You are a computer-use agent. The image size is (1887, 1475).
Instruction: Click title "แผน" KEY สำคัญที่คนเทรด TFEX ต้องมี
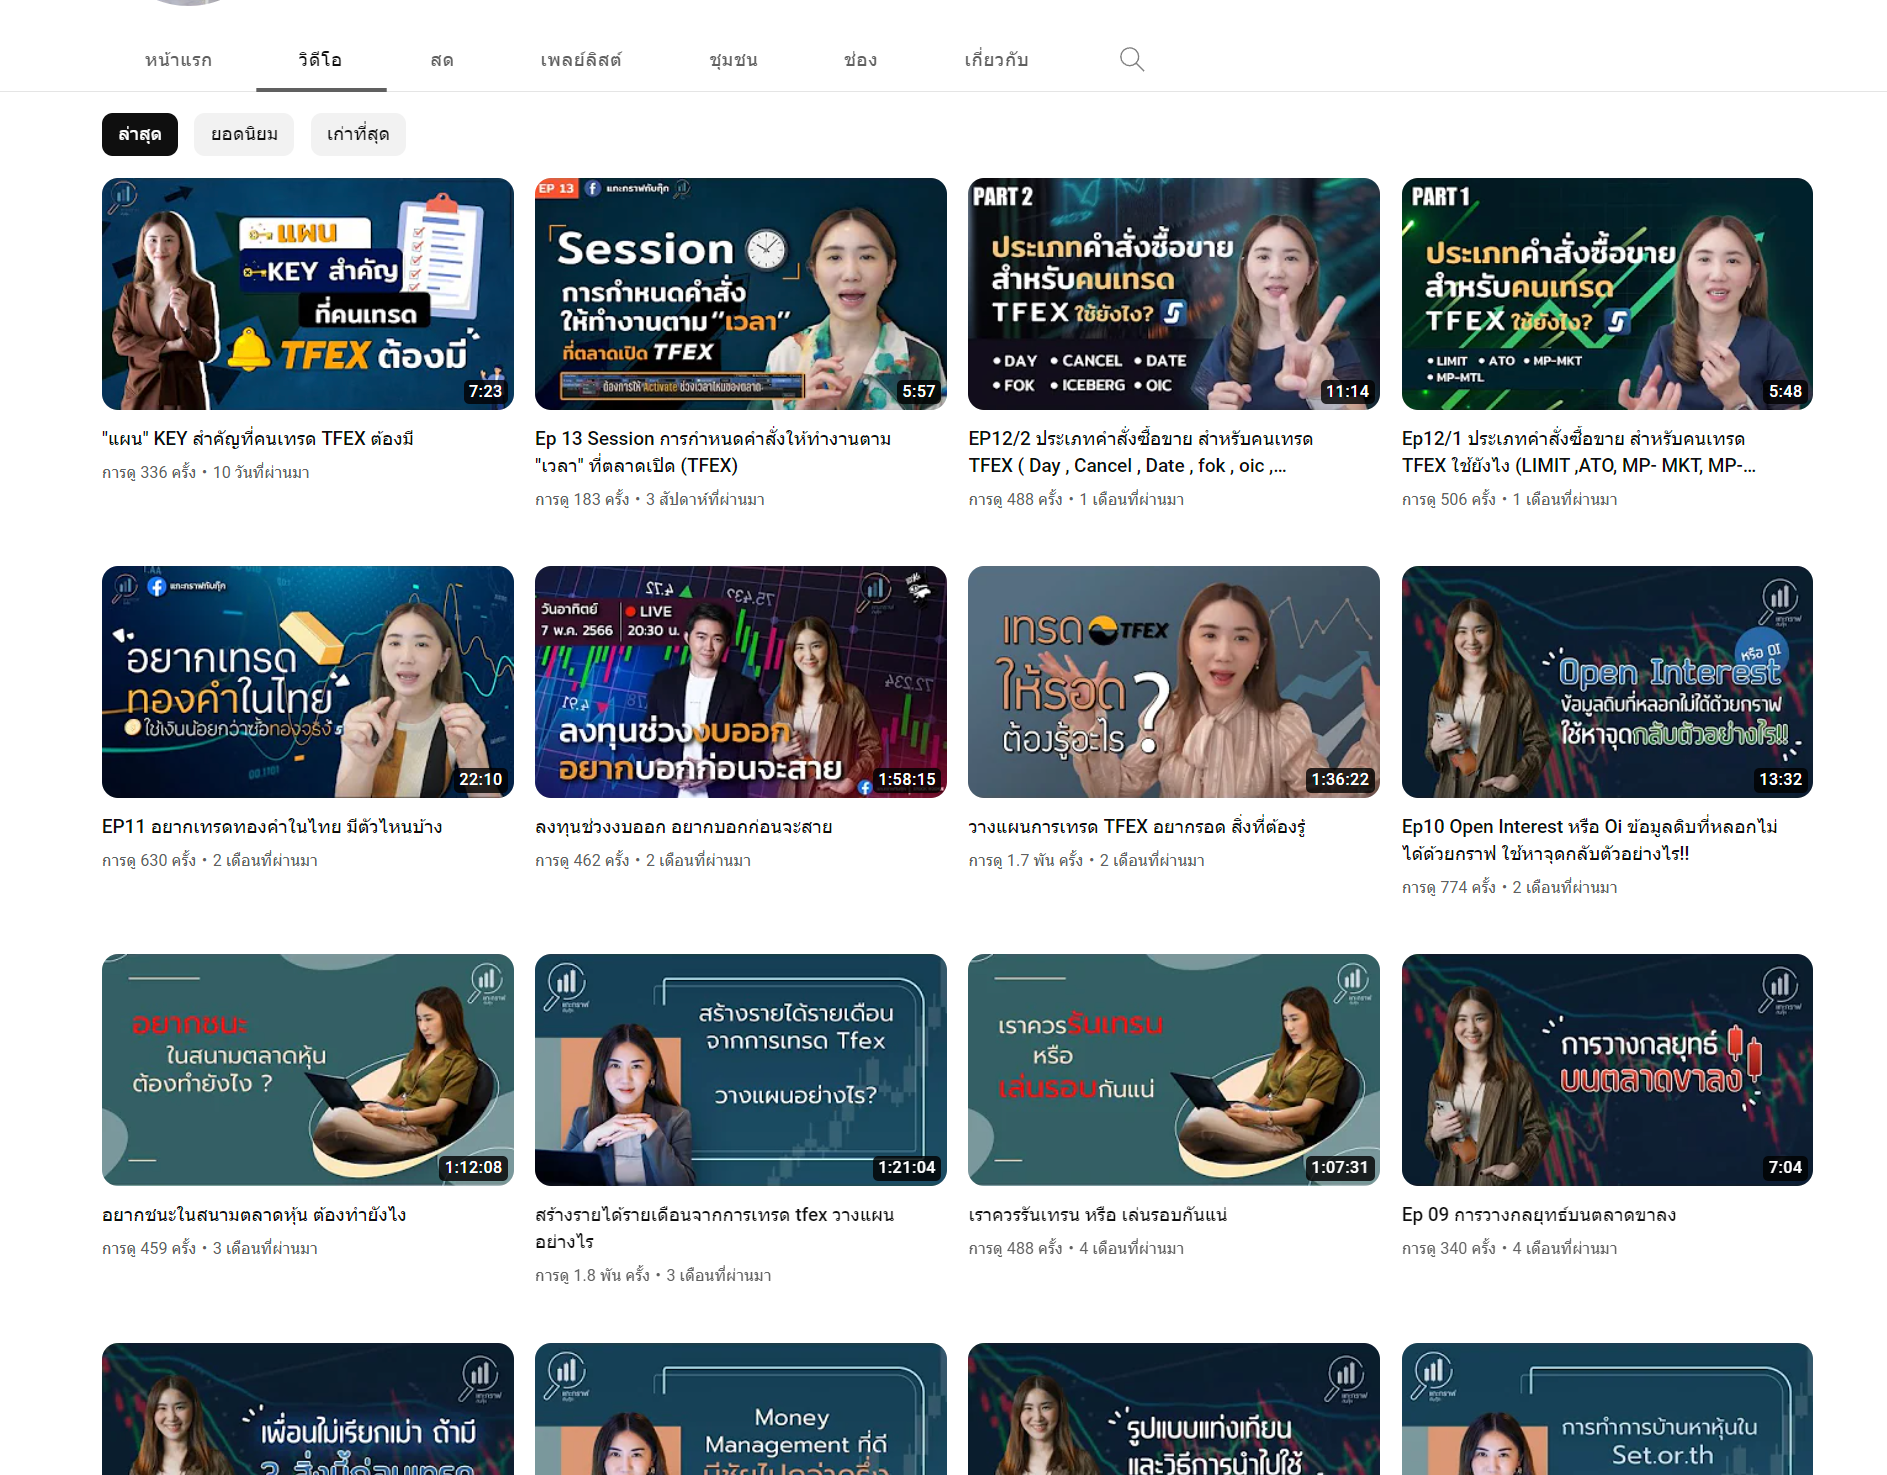pos(258,439)
